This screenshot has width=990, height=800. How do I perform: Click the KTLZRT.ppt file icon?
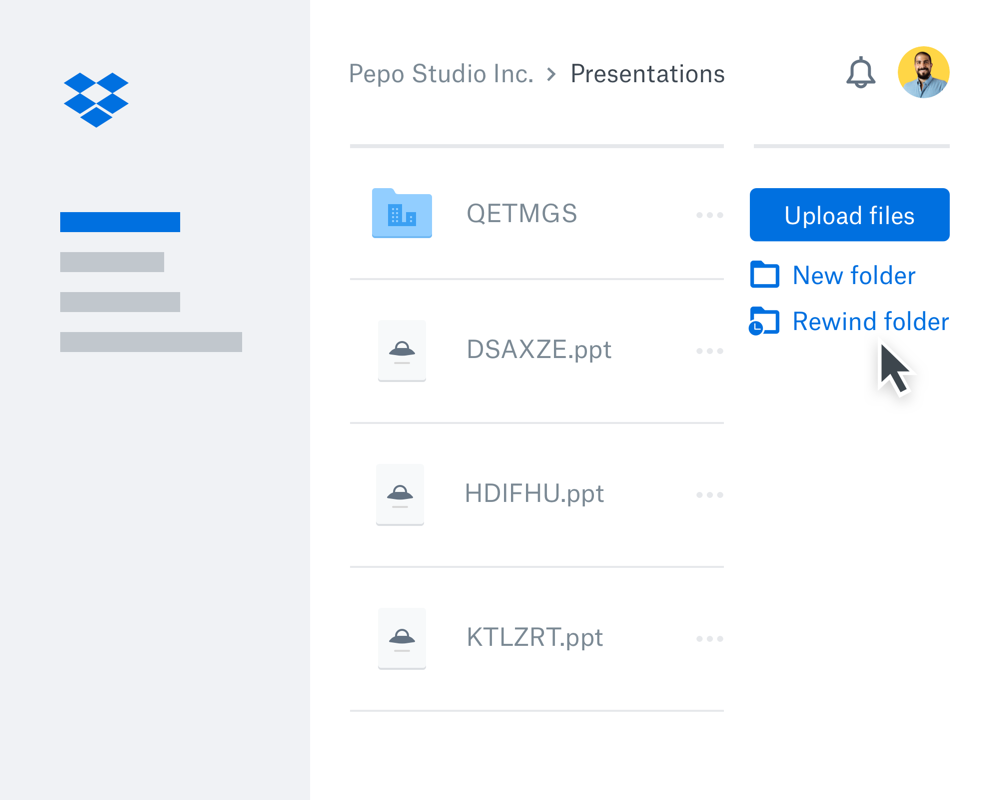coord(401,638)
